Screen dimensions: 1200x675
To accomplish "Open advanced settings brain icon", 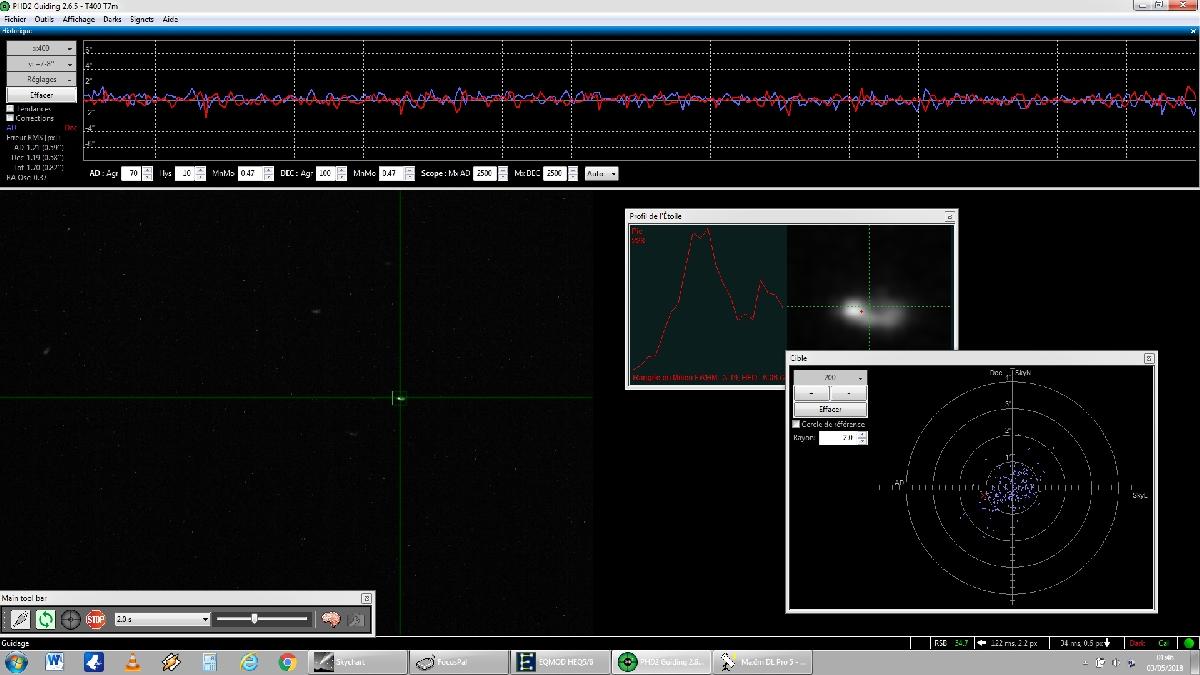I will (331, 619).
